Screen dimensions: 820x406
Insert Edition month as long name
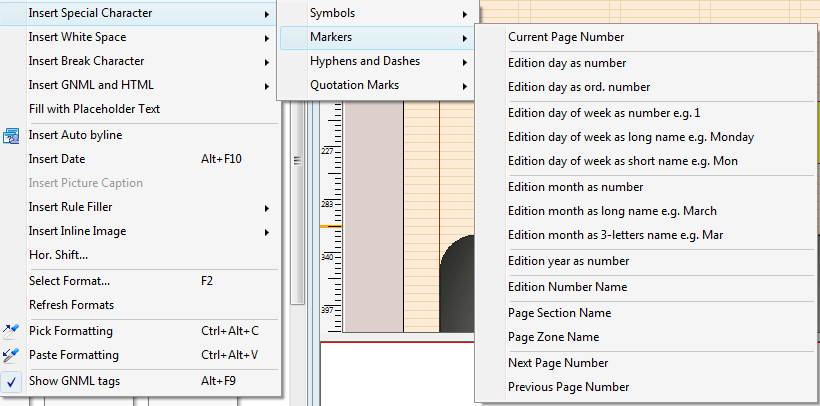coord(646,211)
